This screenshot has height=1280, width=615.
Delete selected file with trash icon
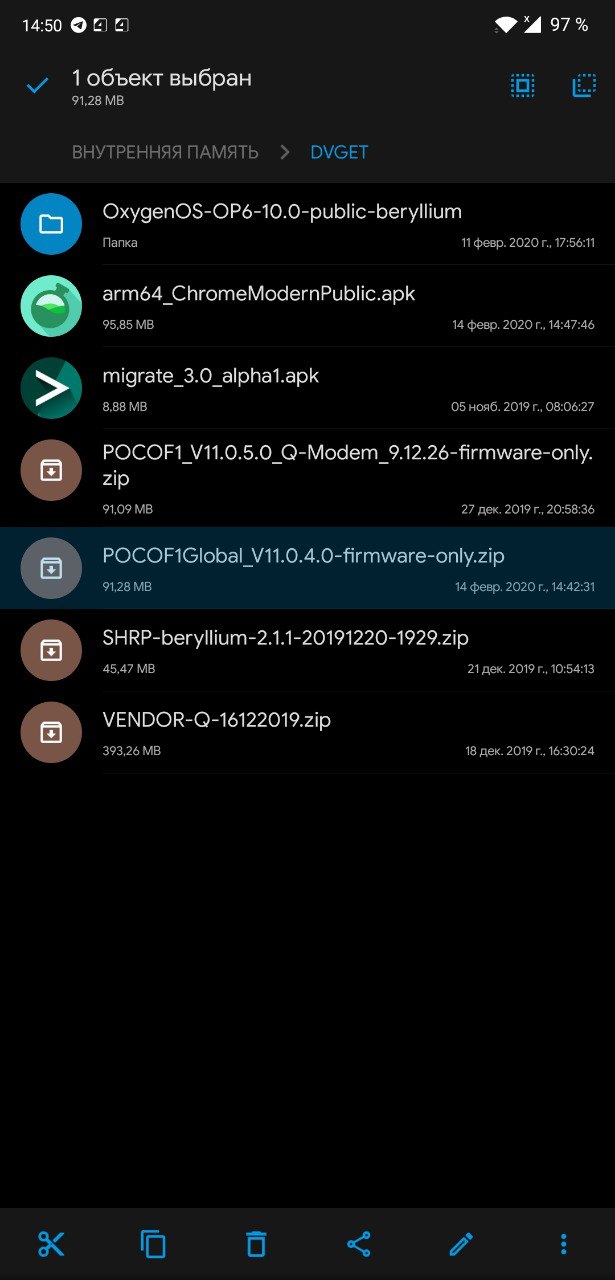coord(256,1244)
